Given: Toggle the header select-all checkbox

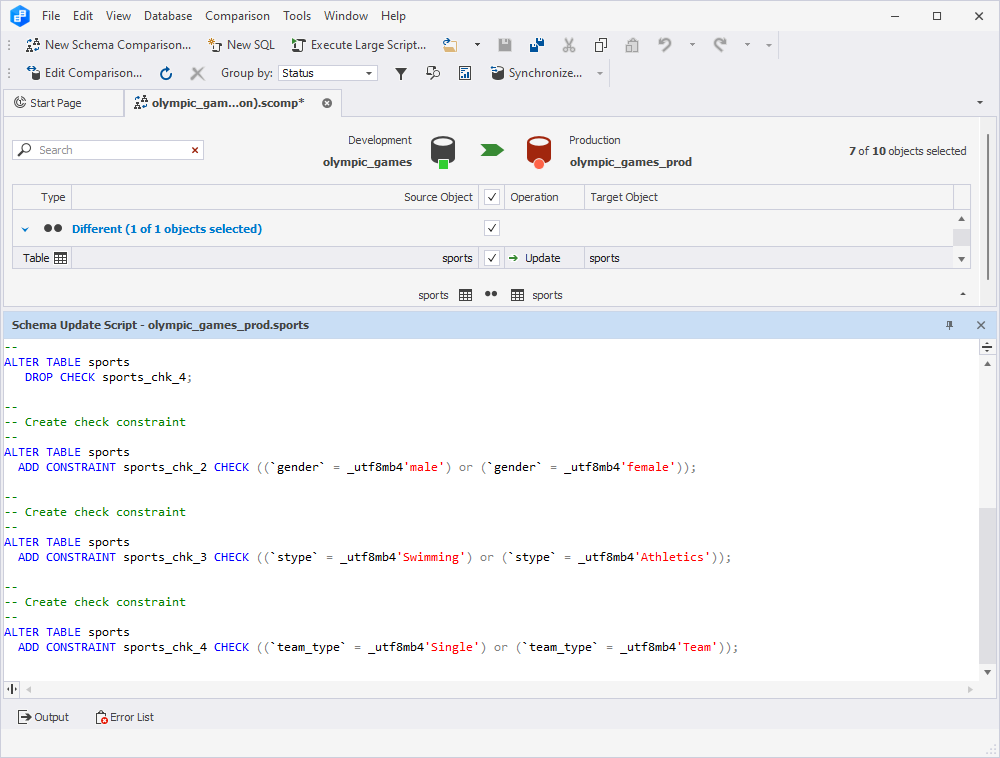Looking at the screenshot, I should pos(492,197).
